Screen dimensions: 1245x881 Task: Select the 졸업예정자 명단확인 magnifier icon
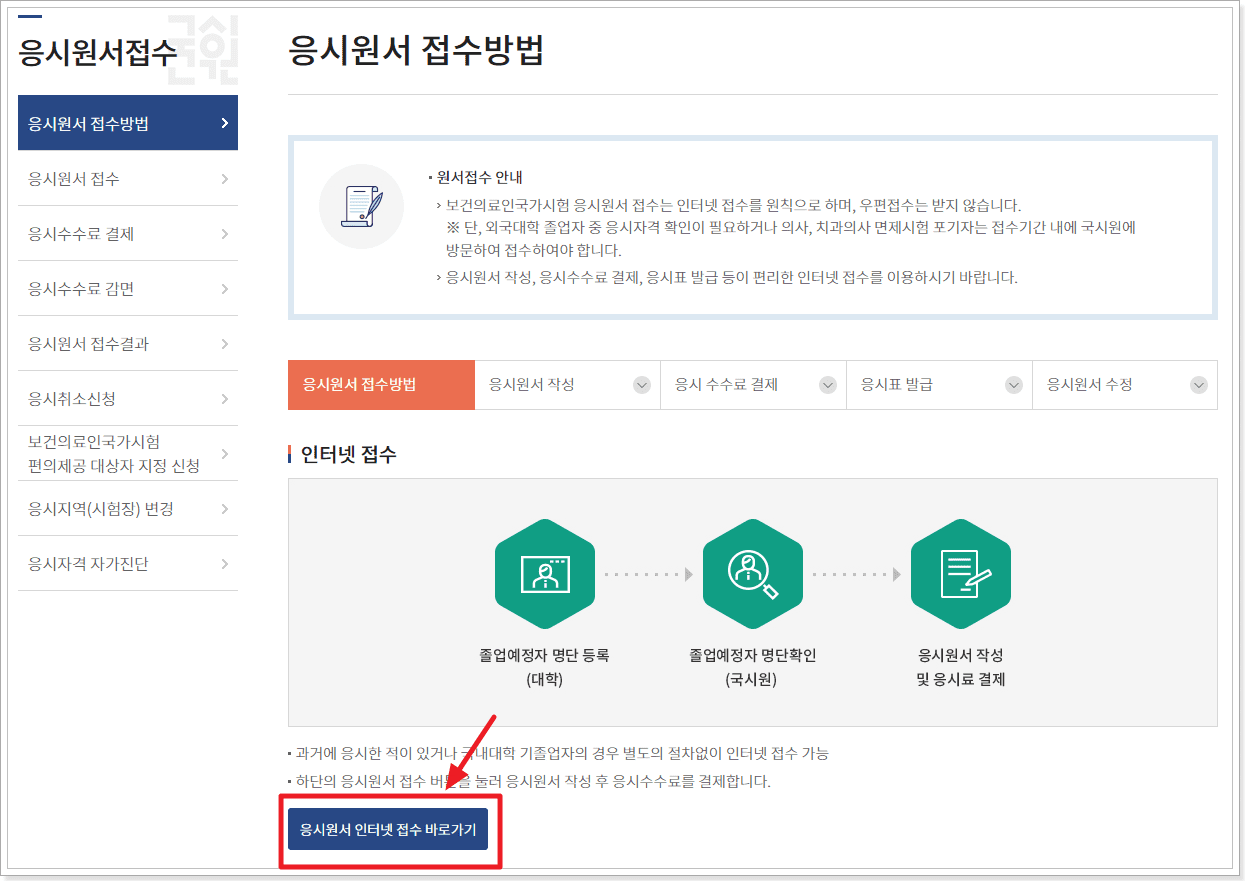tap(753, 573)
